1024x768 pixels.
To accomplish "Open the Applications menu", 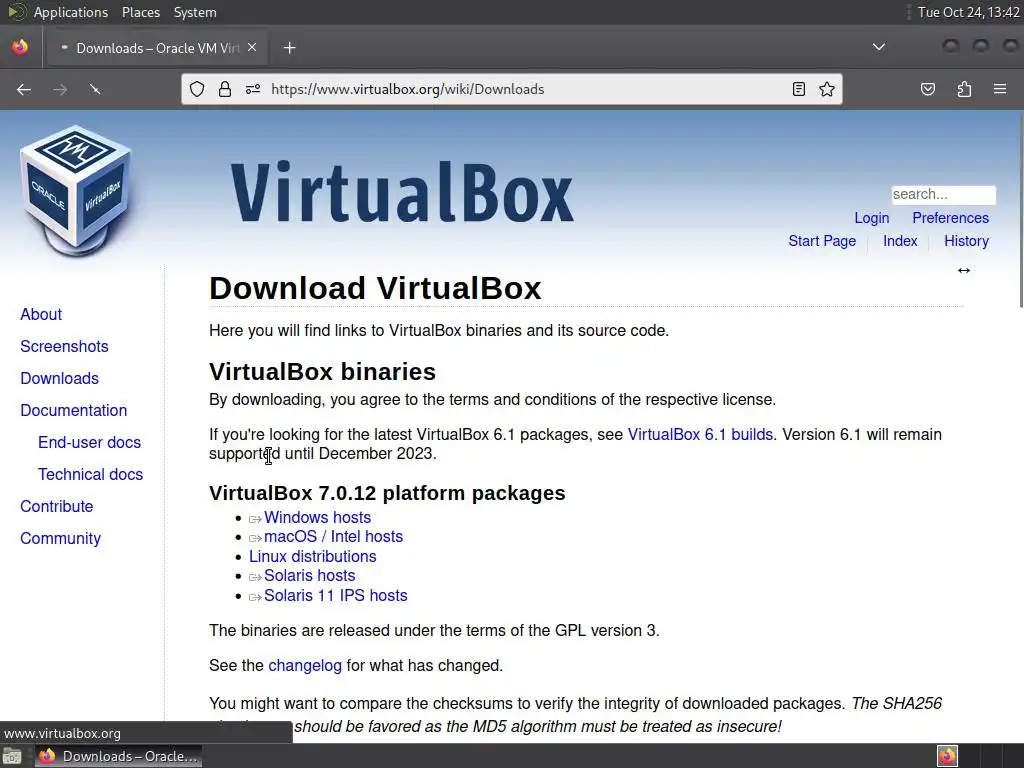I will [71, 12].
